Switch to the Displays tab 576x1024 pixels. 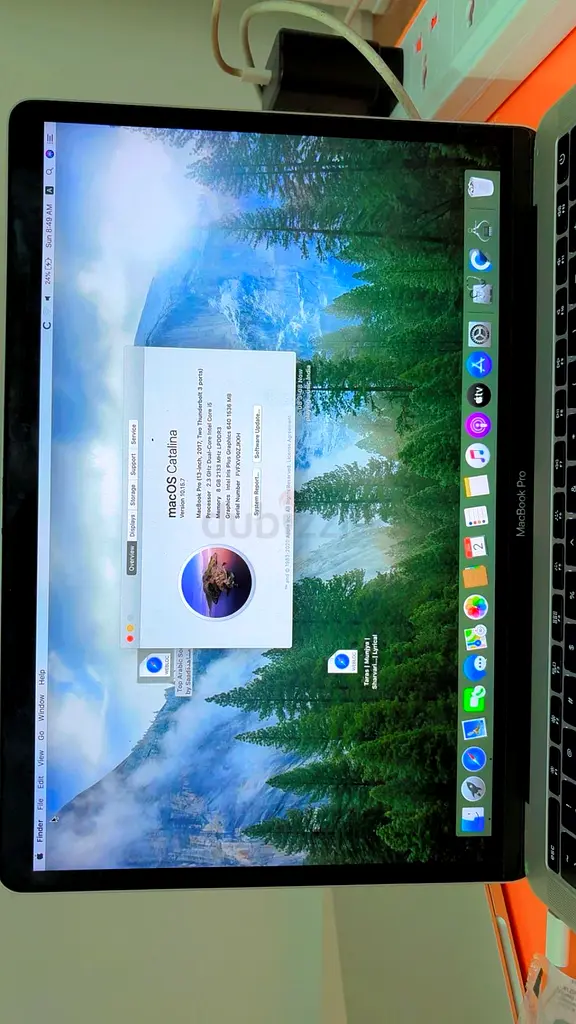133,525
